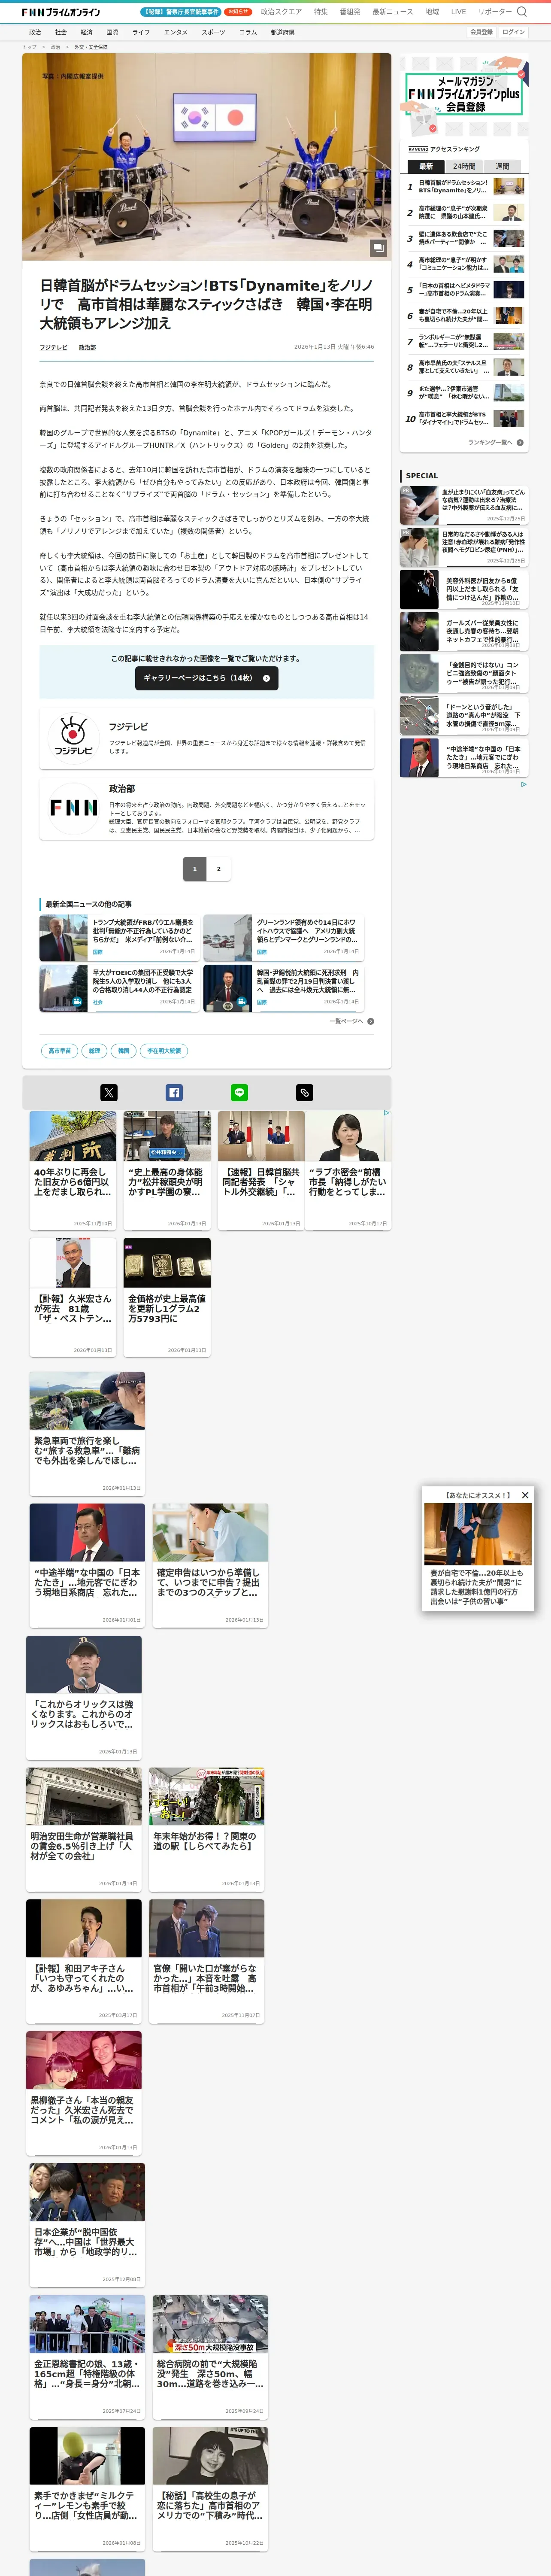Click the arrow icon on the gallery button

(x=266, y=678)
